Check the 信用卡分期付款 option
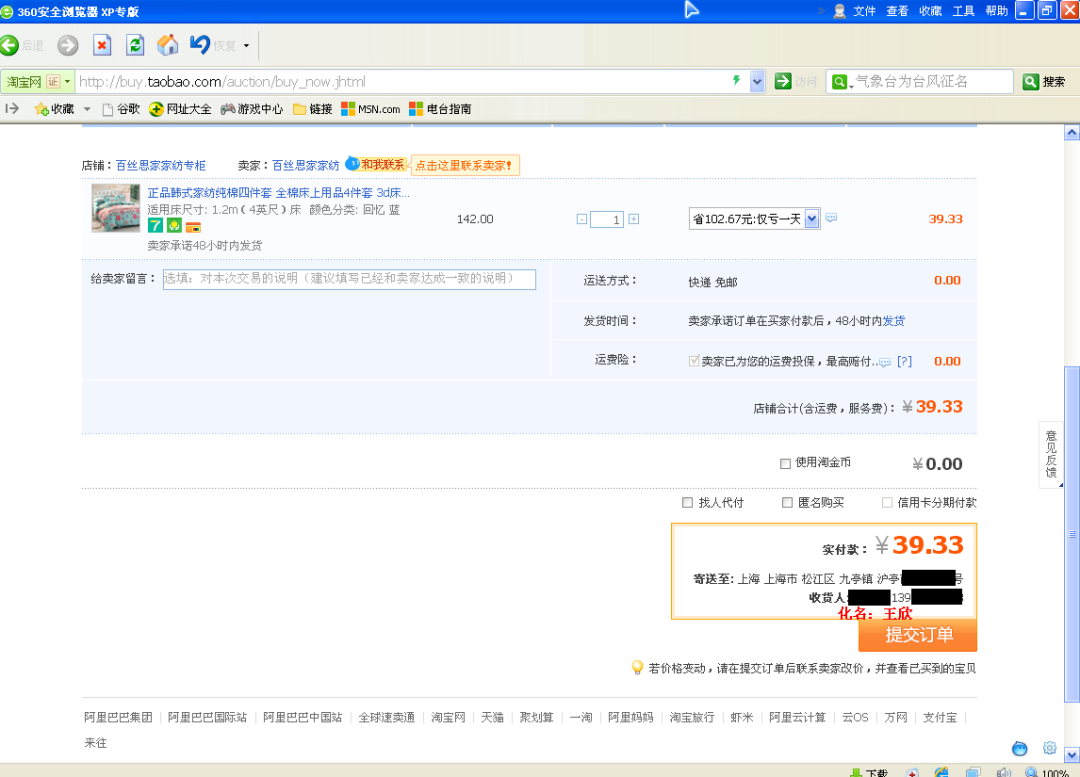 (887, 503)
